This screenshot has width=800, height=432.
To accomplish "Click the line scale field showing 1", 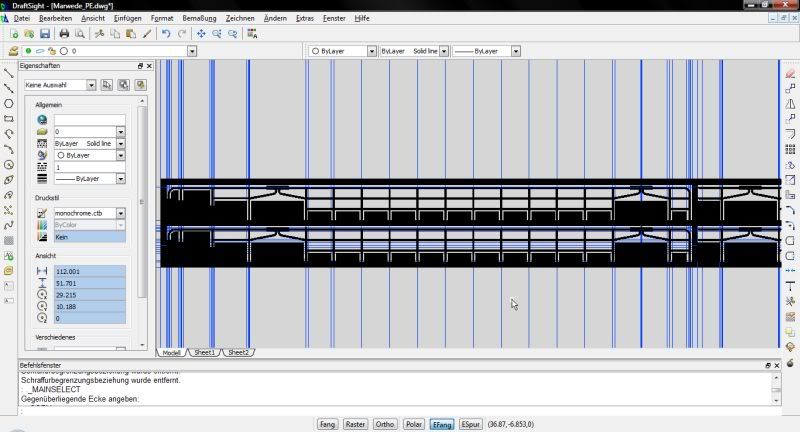I will click(x=89, y=167).
